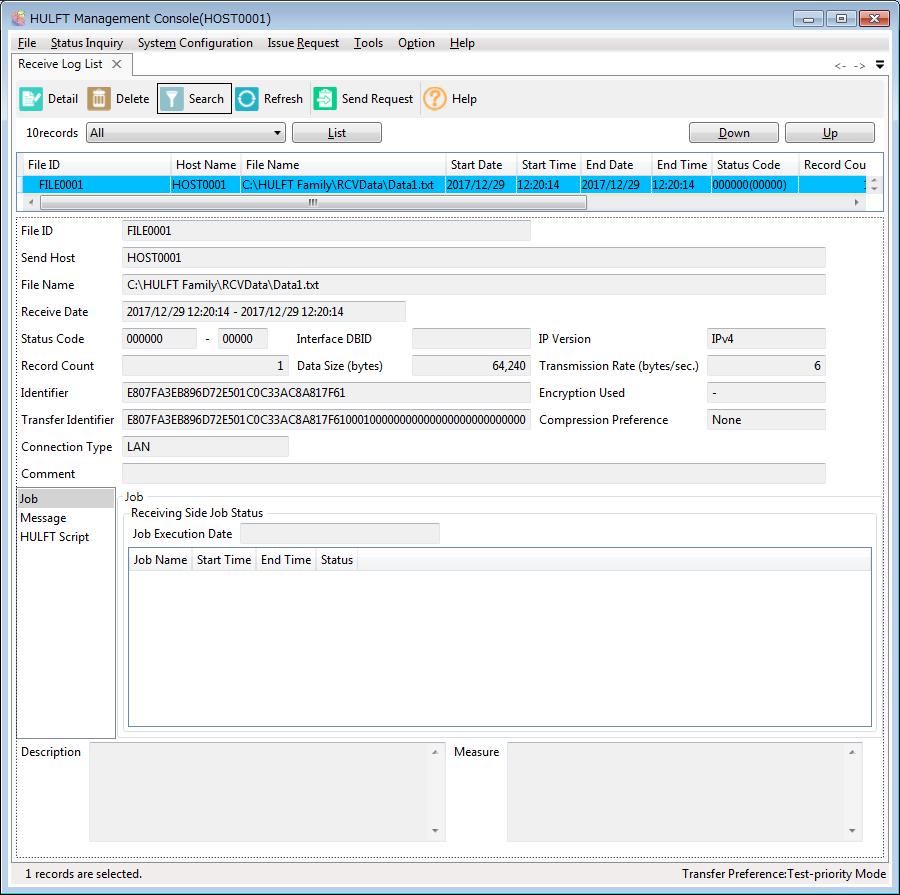Click the IP Version field showing IPv4
This screenshot has height=895, width=900.
pos(766,339)
